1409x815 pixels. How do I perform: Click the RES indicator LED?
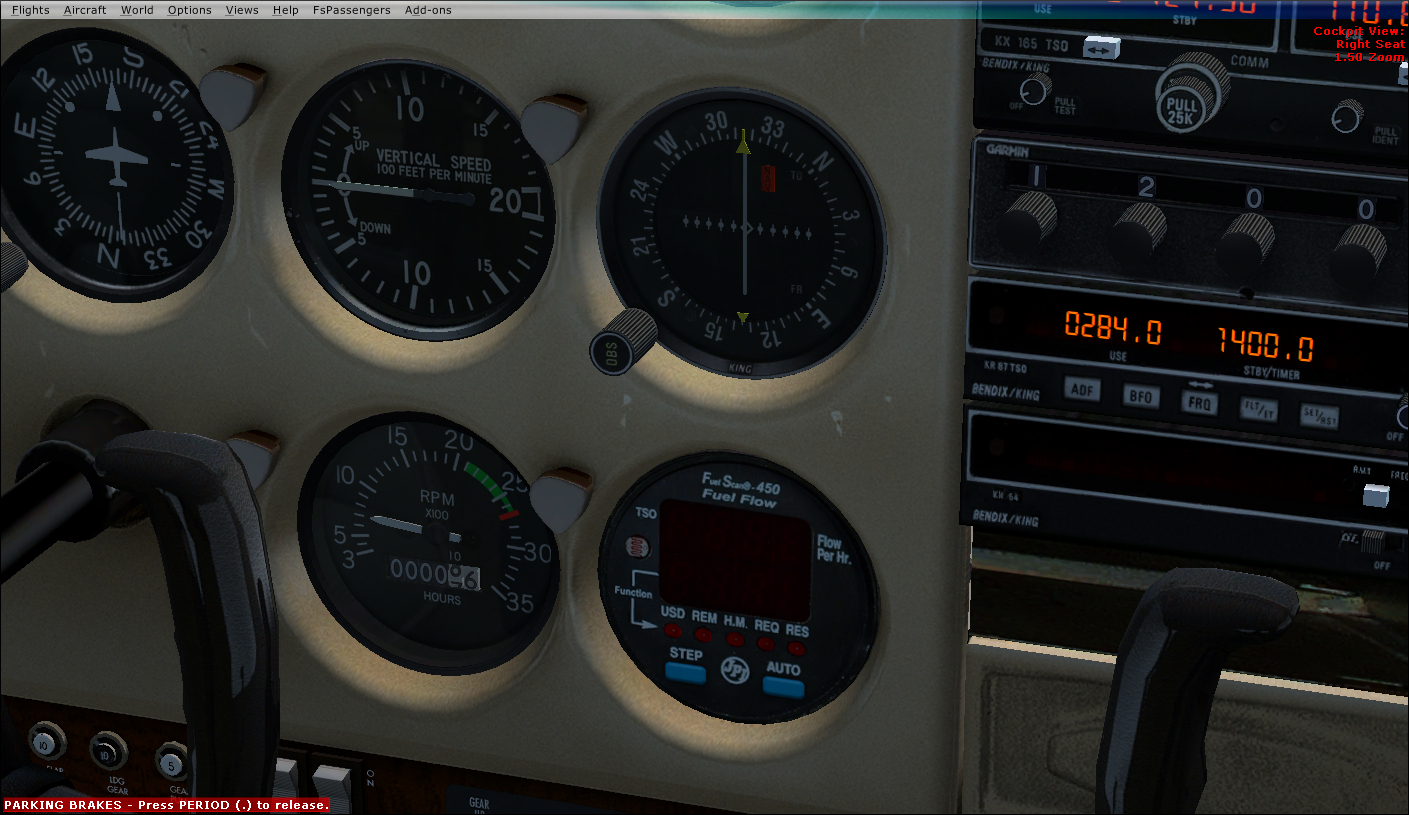point(797,647)
